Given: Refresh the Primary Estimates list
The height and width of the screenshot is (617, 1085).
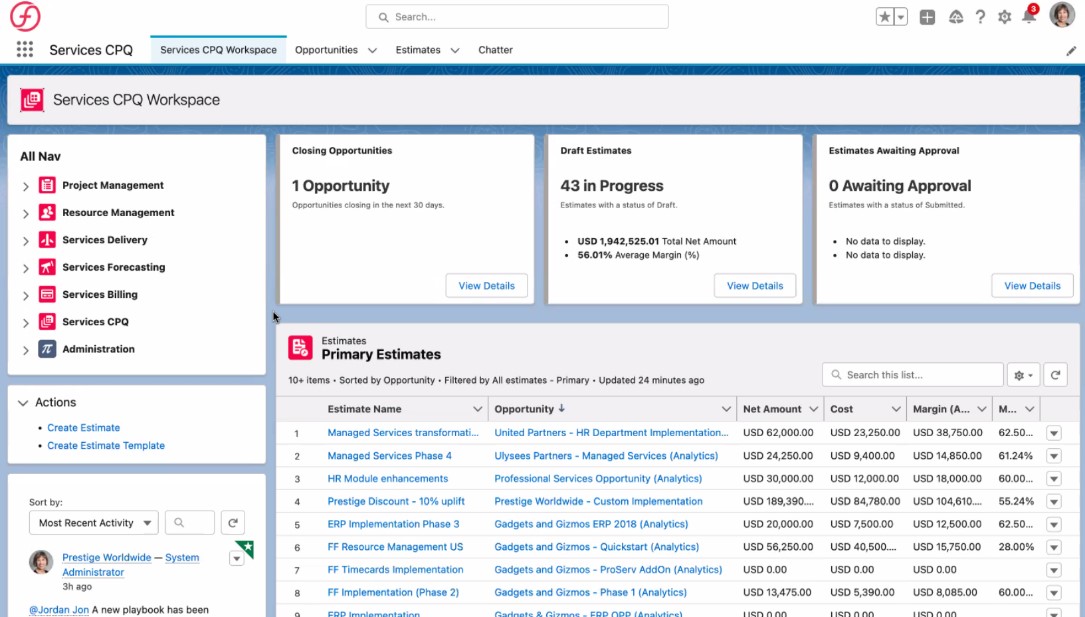Looking at the screenshot, I should pyautogui.click(x=1055, y=375).
